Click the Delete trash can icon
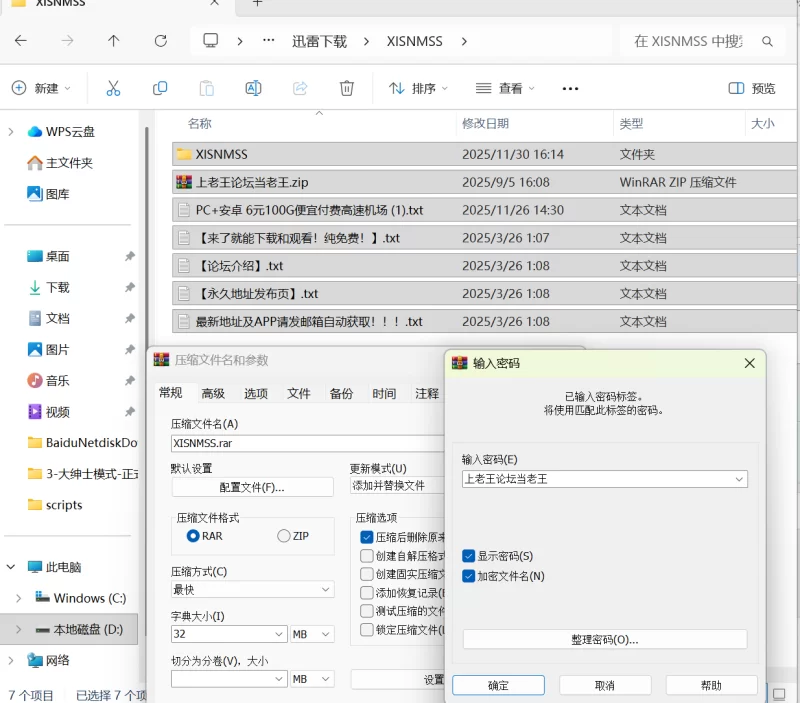The image size is (800, 703). pos(347,88)
